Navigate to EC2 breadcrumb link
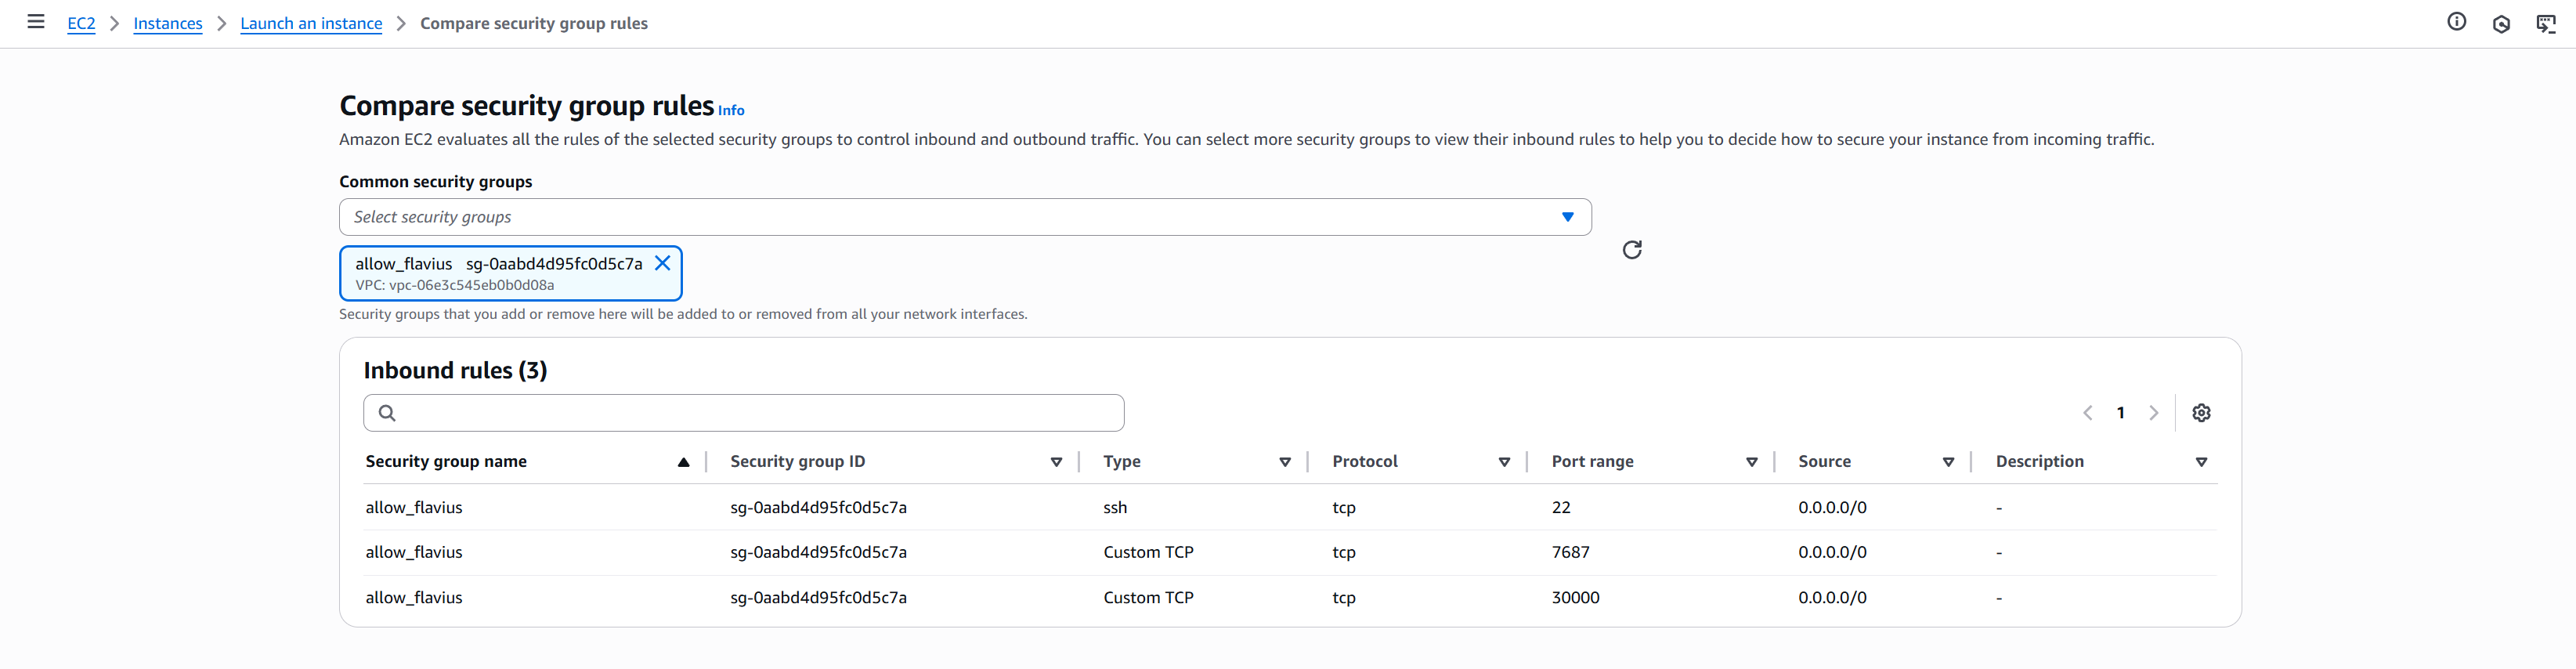Image resolution: width=2576 pixels, height=669 pixels. pyautogui.click(x=81, y=24)
